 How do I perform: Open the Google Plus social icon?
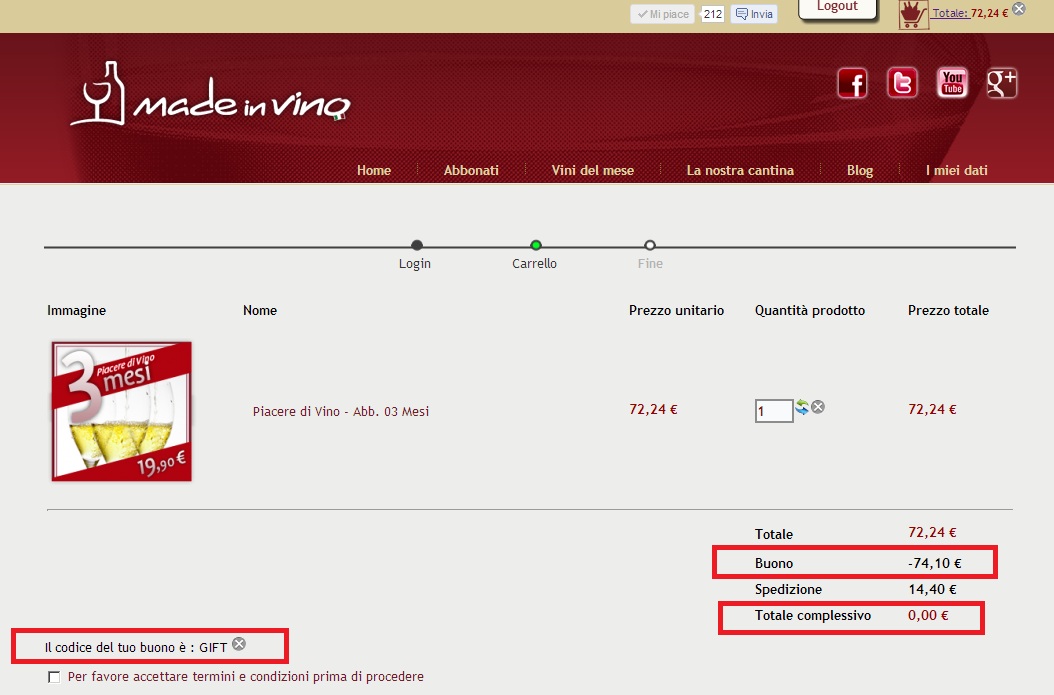pos(1002,83)
